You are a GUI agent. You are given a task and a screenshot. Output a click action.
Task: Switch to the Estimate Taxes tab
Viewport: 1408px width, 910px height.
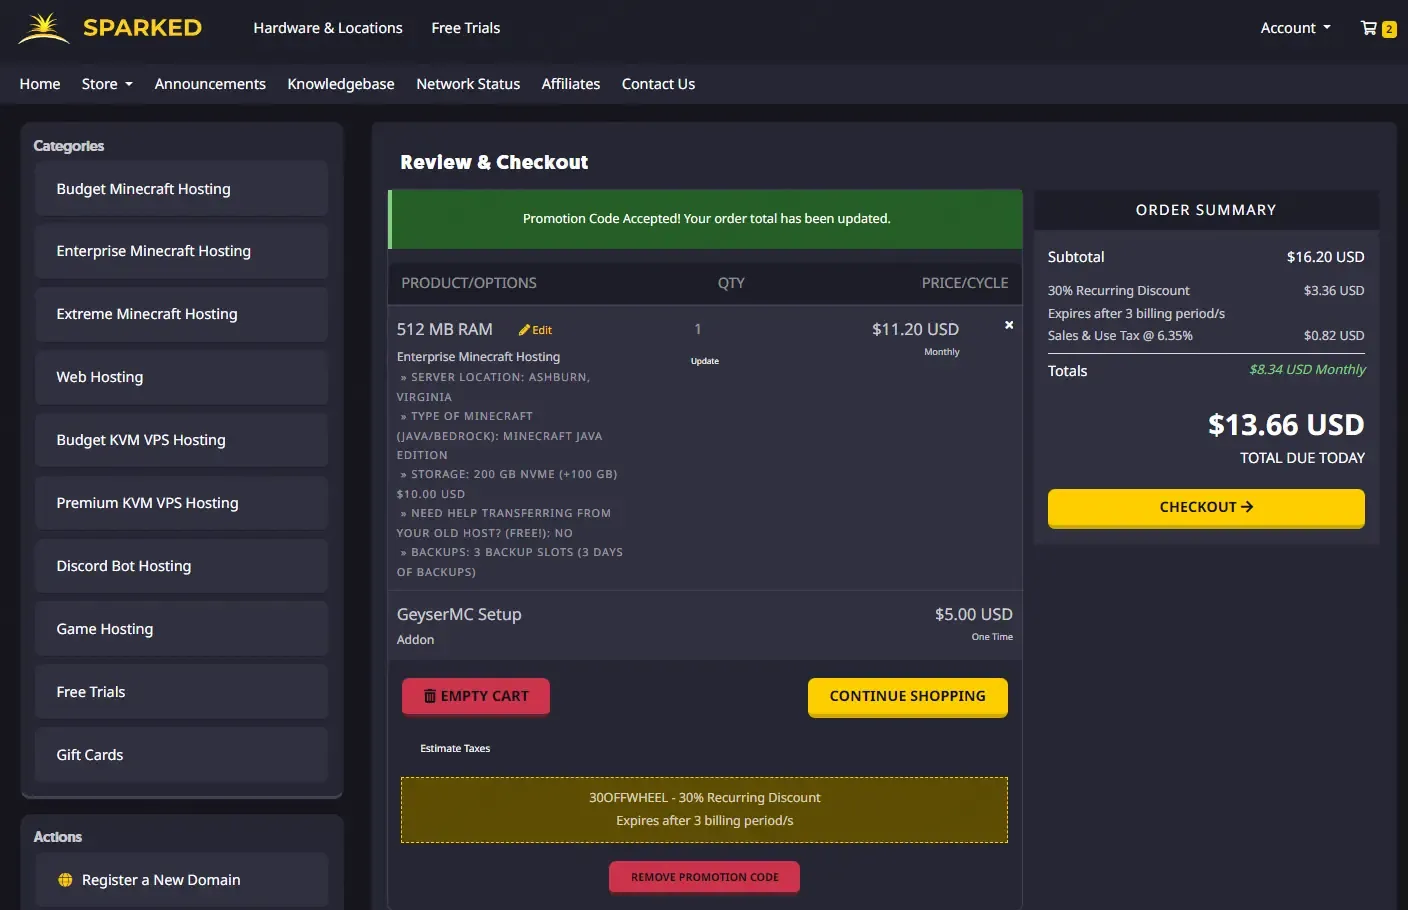click(455, 748)
